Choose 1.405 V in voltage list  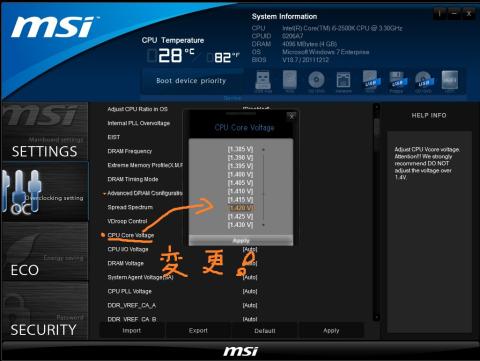pos(240,183)
